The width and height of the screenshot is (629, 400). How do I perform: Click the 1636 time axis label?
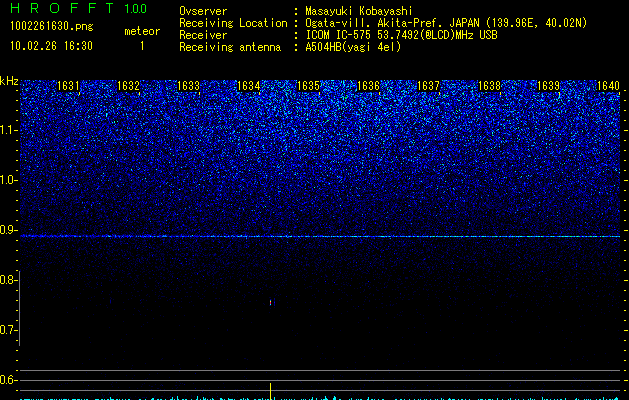[368, 86]
